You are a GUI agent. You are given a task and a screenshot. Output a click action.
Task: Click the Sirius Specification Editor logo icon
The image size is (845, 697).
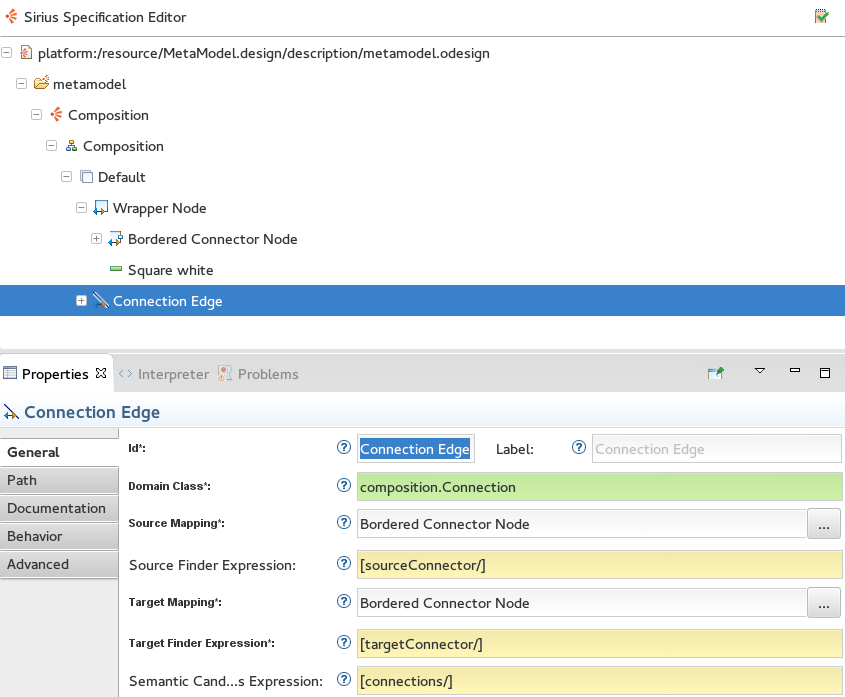coord(11,16)
